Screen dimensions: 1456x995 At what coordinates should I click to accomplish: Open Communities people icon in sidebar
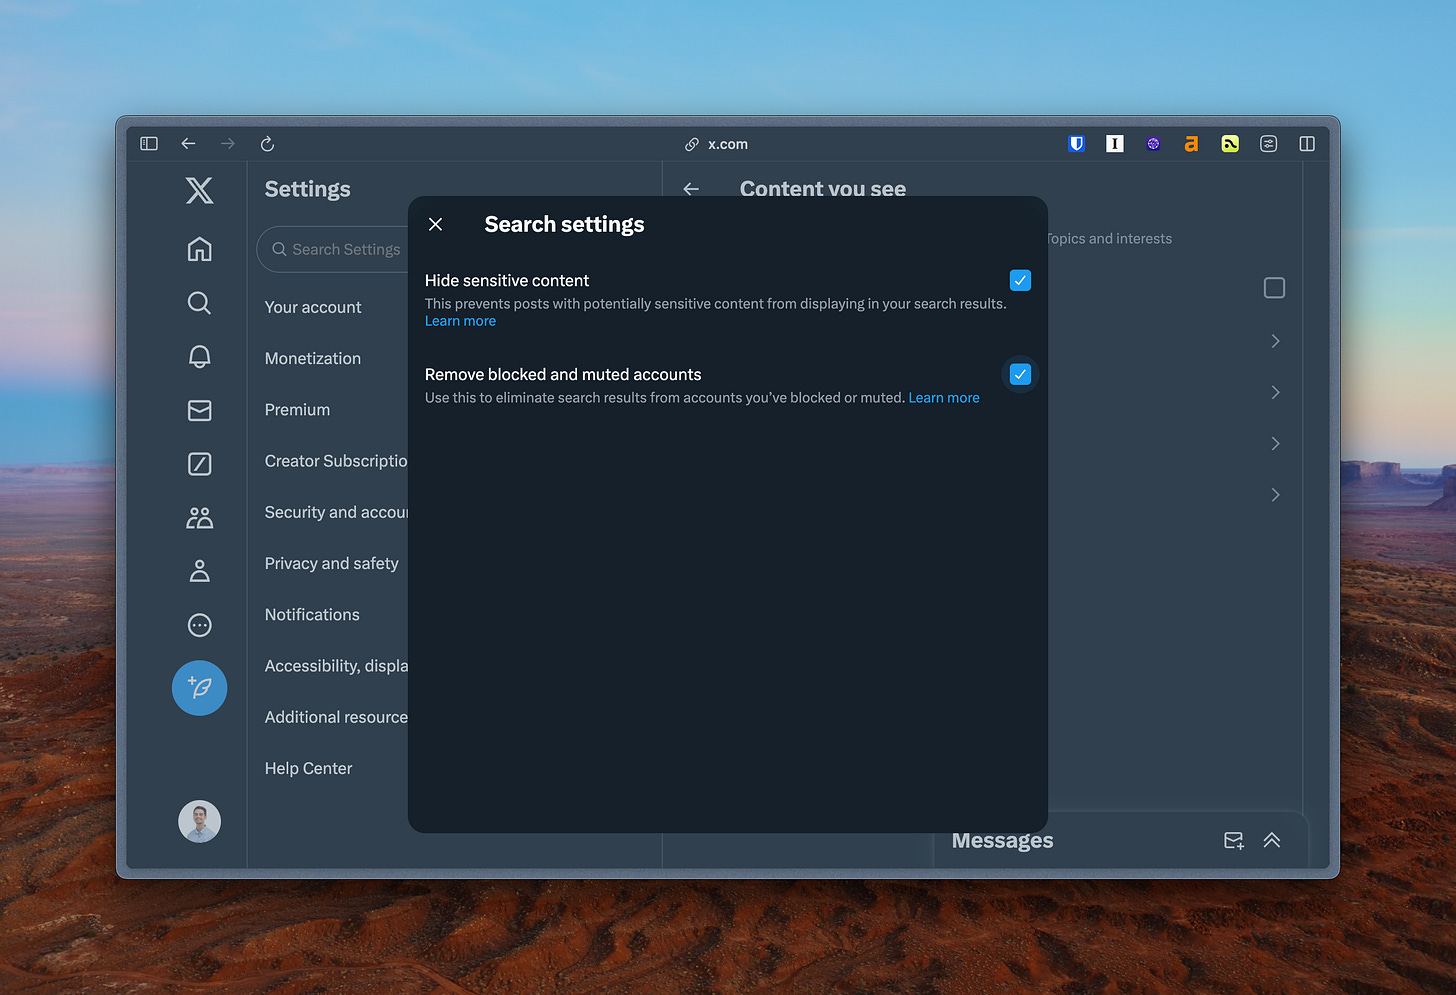[x=200, y=517]
